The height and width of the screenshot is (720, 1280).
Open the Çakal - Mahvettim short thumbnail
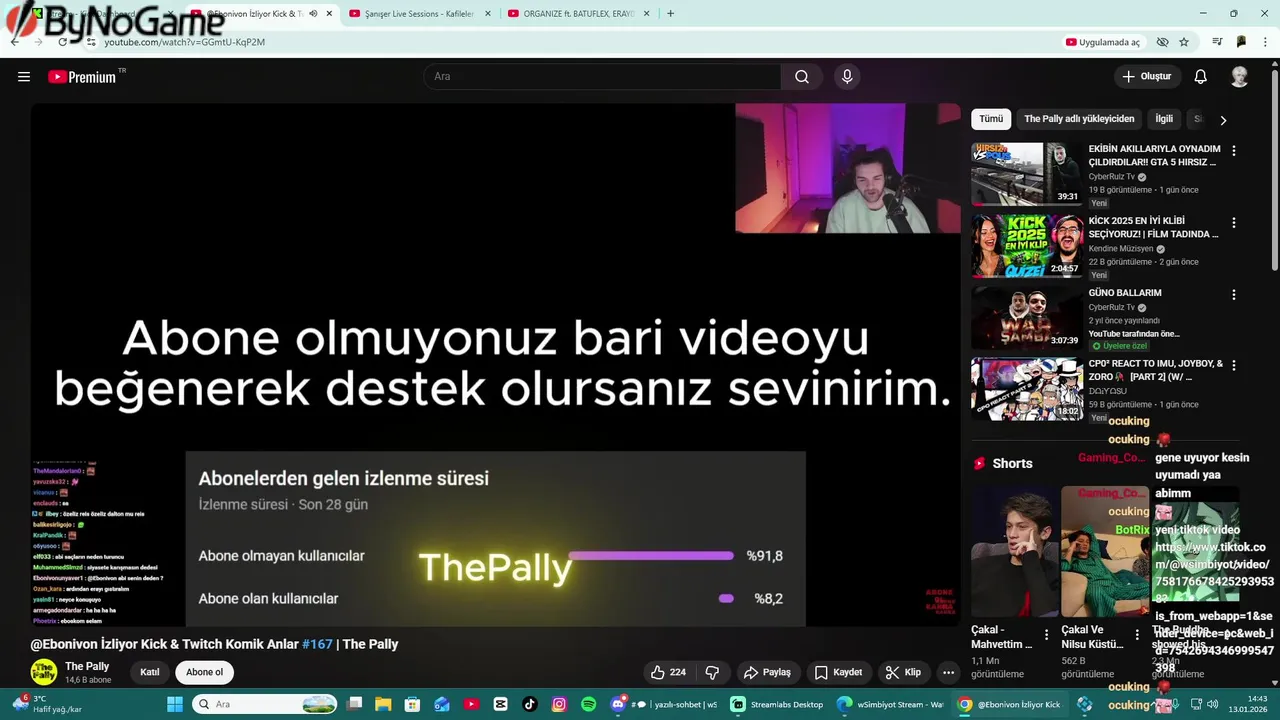[x=1015, y=551]
